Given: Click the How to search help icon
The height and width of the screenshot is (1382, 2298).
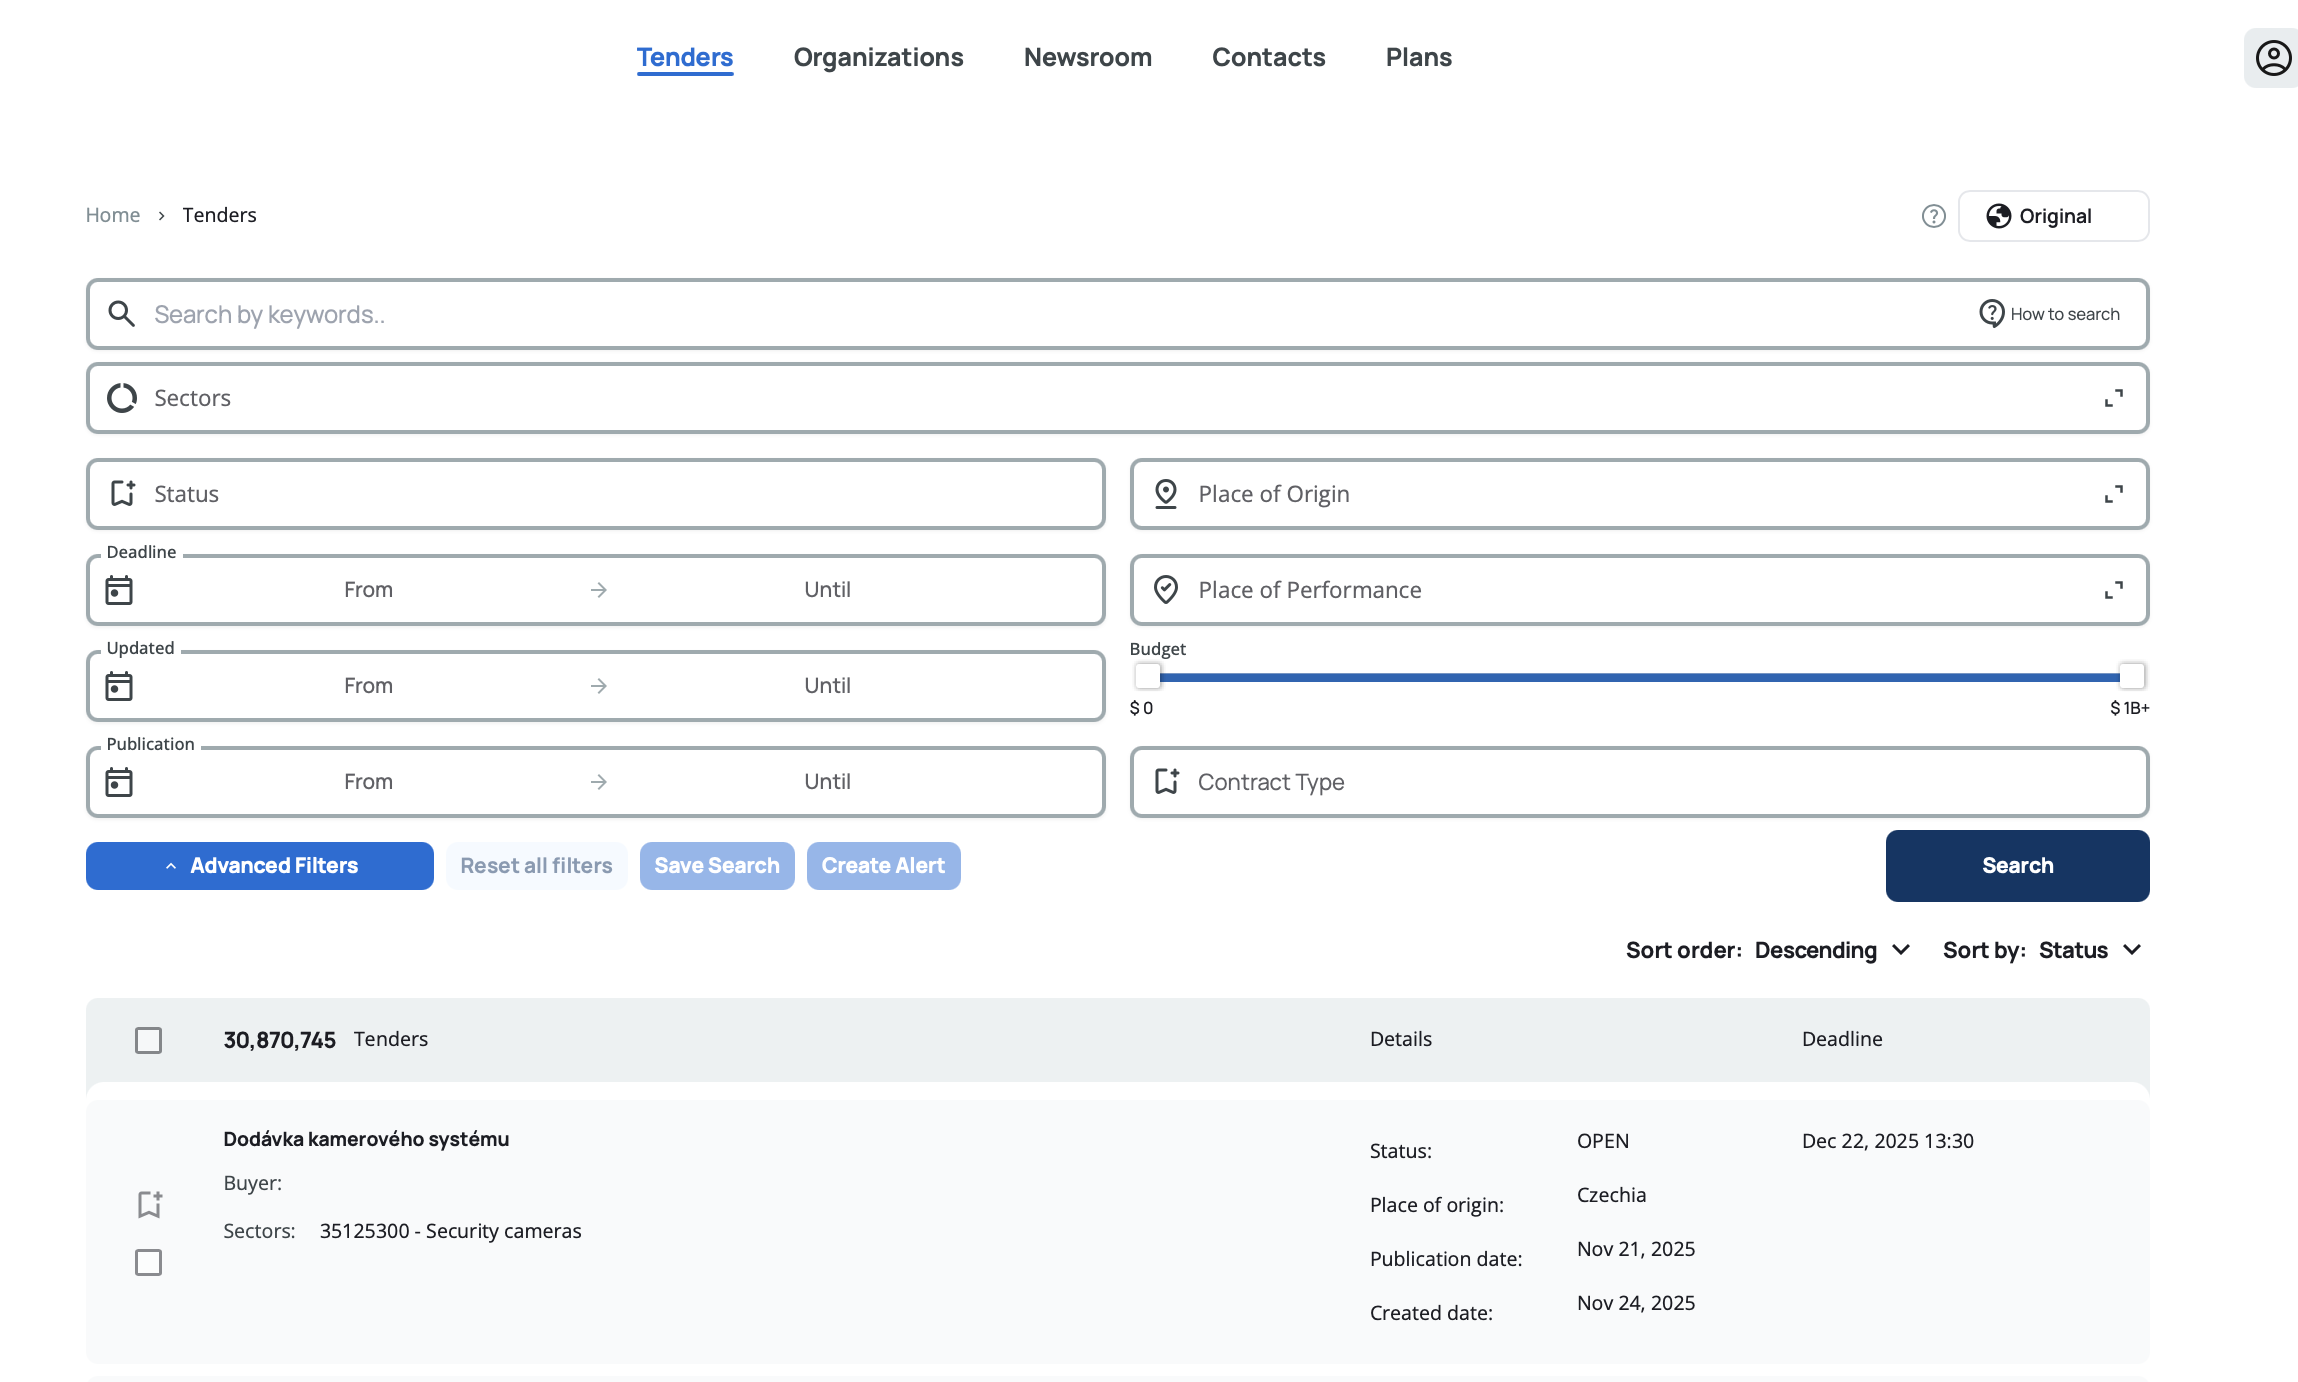Looking at the screenshot, I should coord(1991,314).
